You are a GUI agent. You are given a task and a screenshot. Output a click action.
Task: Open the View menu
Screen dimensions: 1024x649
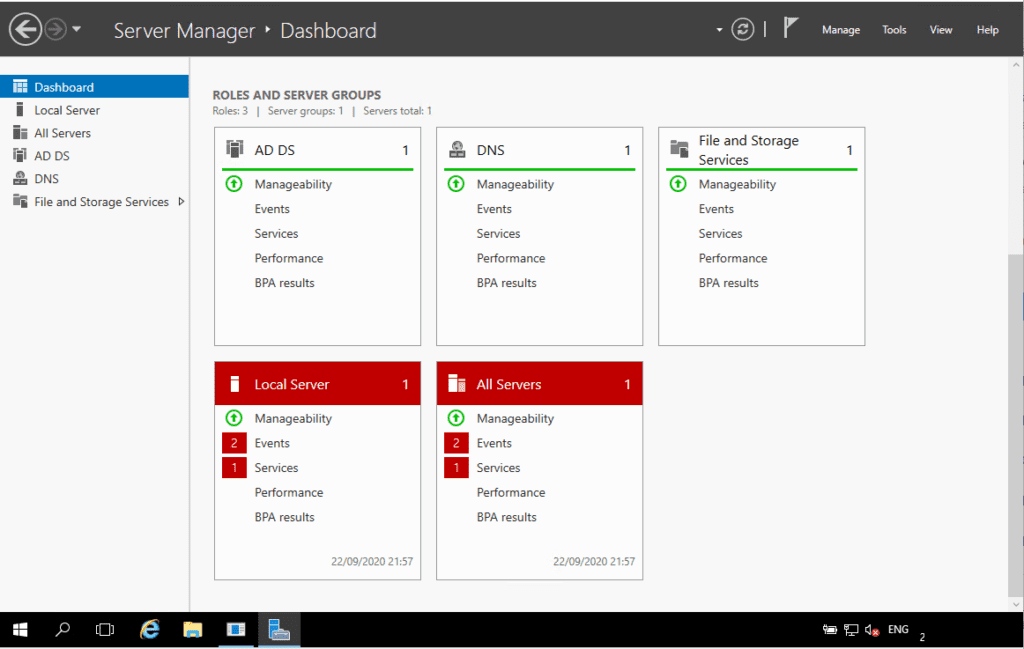(941, 30)
